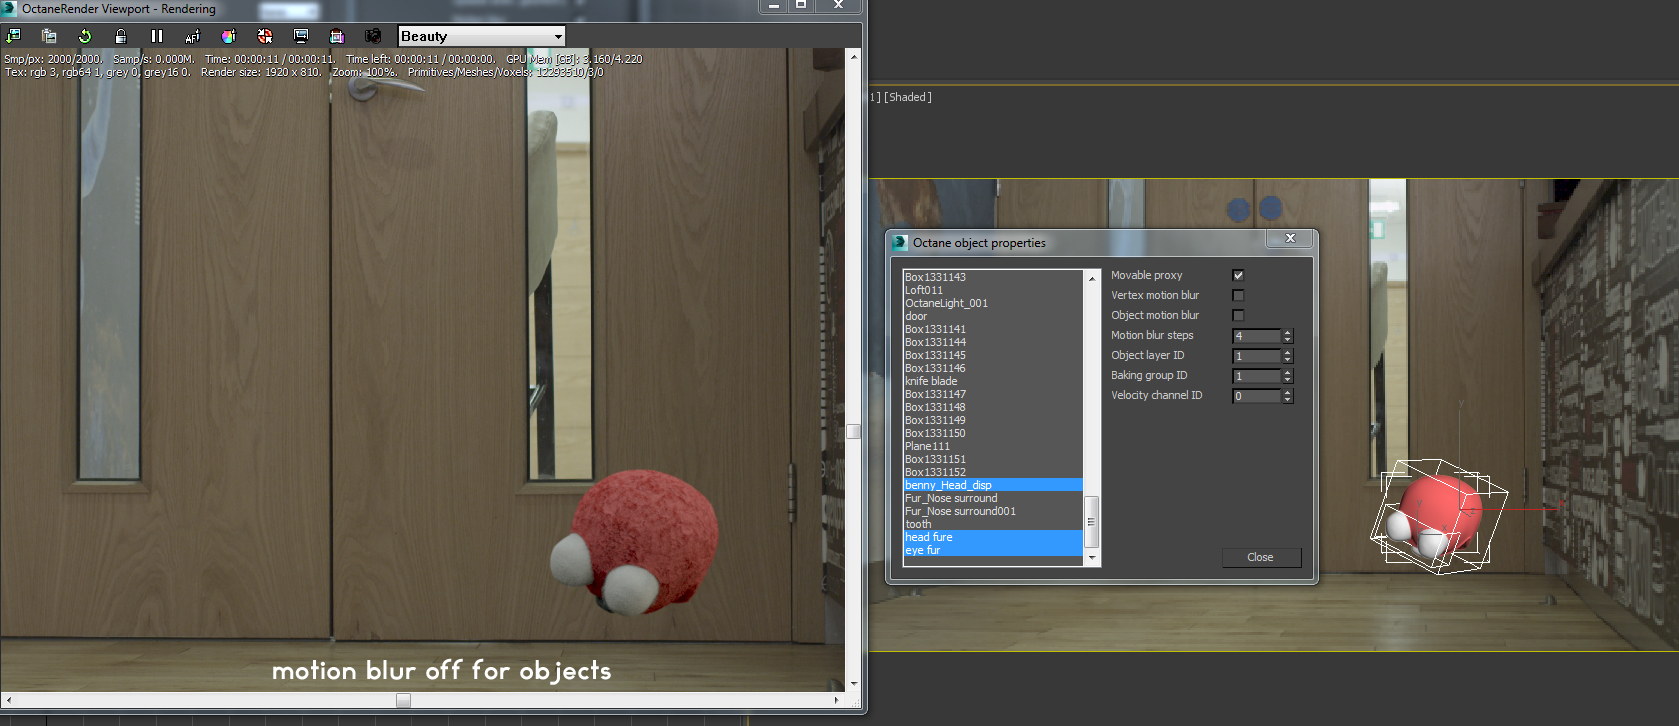Uncheck the Movable proxy checkbox
Screen dimensions: 1679x726
(x=1238, y=275)
